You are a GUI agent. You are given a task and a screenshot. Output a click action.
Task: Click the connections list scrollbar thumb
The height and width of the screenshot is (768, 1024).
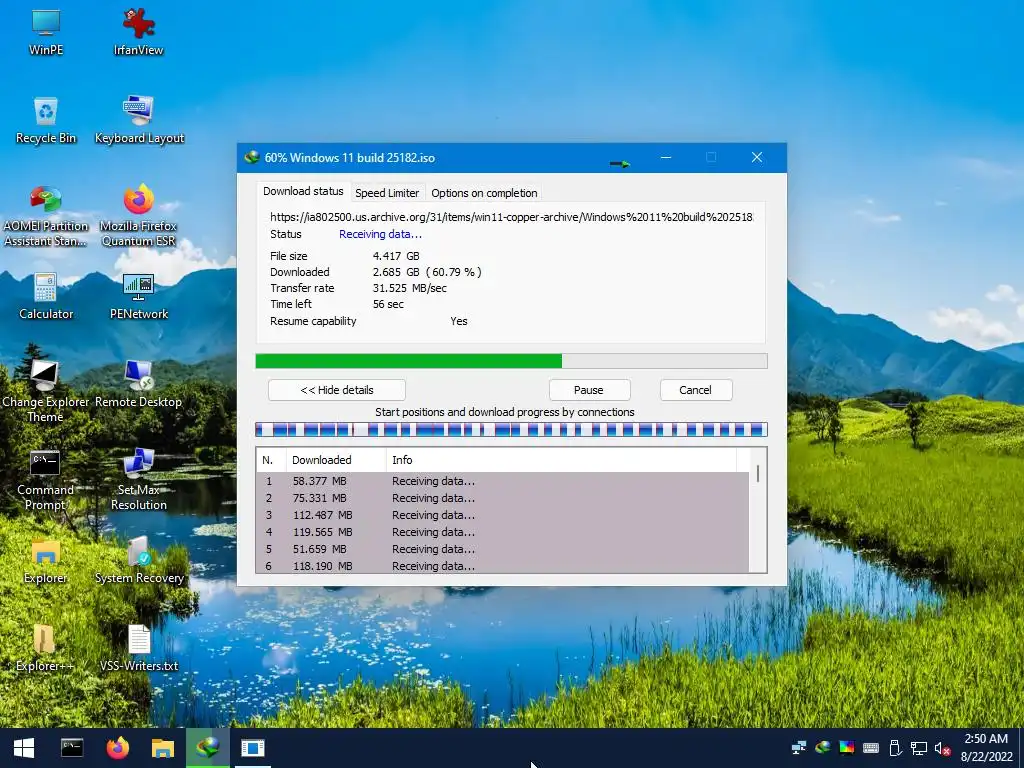click(x=758, y=473)
